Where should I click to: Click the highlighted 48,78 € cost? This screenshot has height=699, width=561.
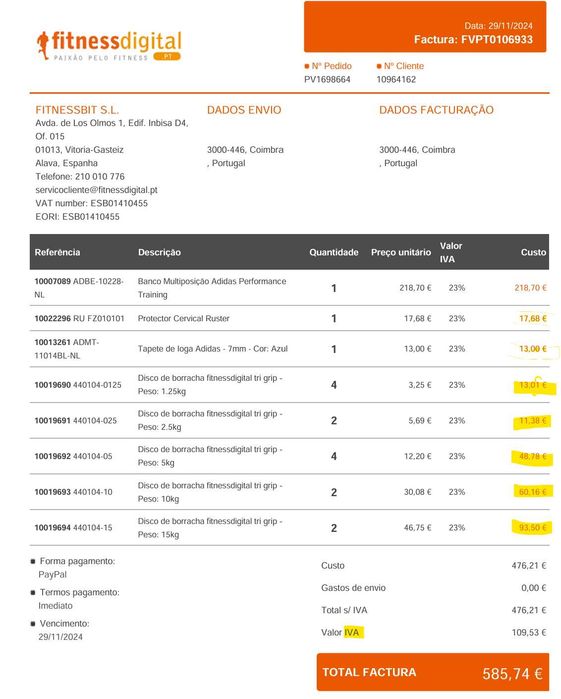[x=533, y=456]
